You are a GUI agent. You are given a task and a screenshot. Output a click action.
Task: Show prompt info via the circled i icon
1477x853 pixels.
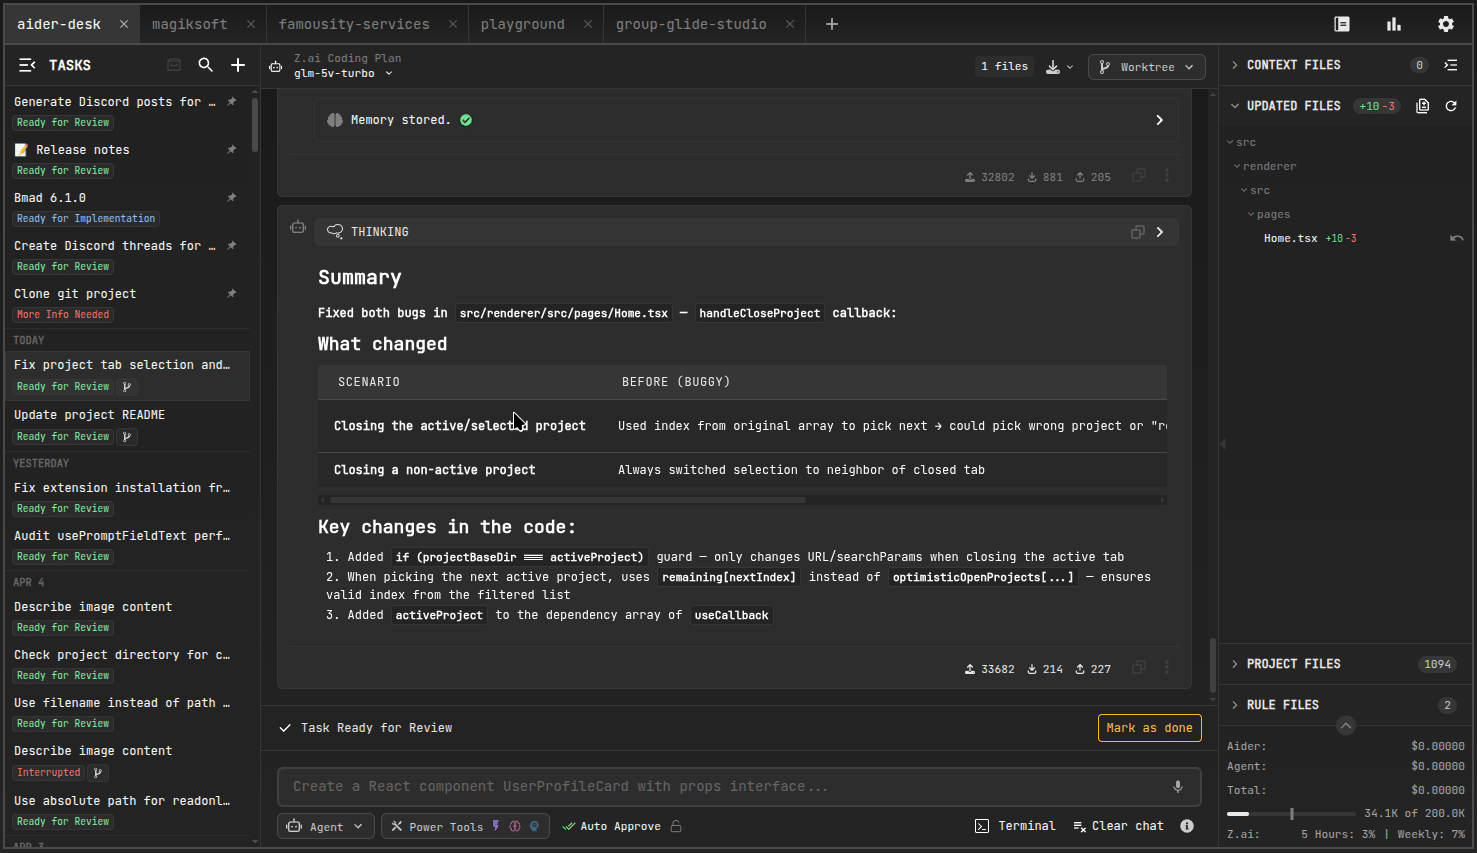[x=1187, y=826]
